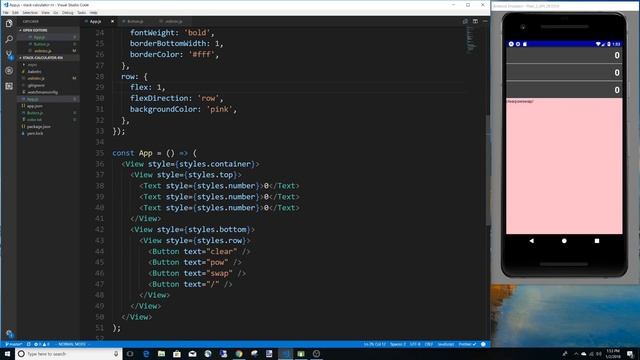Select app.json in the file tree

[48, 106]
